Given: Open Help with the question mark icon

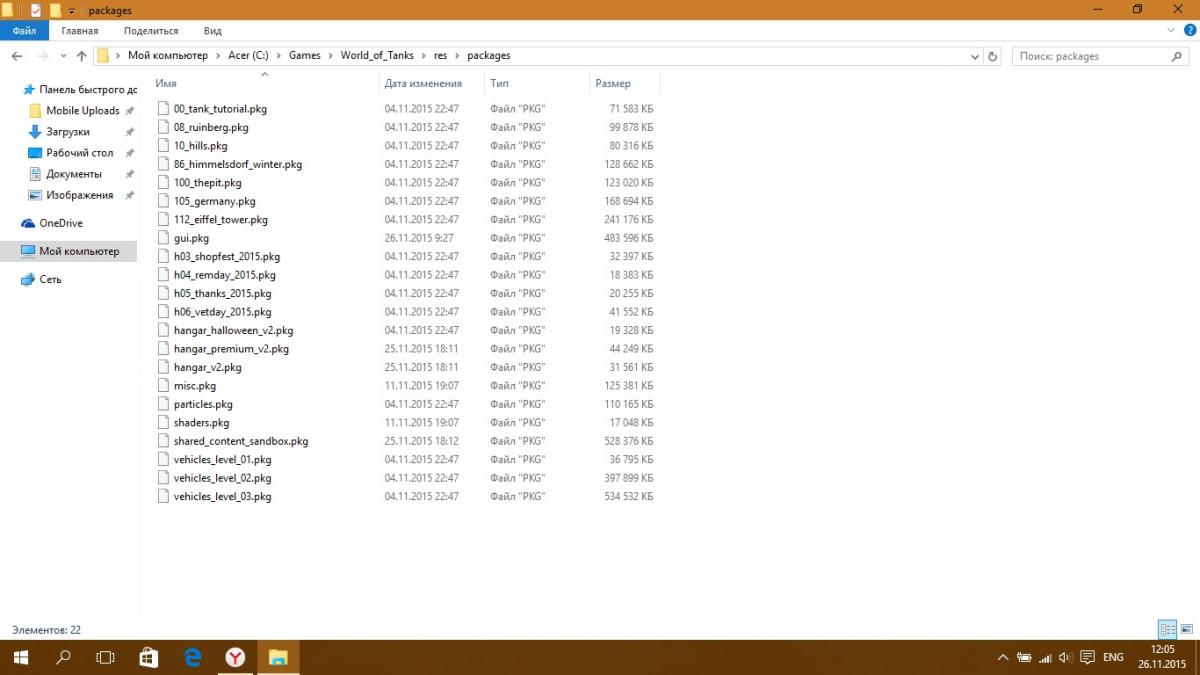Looking at the screenshot, I should pyautogui.click(x=1187, y=31).
